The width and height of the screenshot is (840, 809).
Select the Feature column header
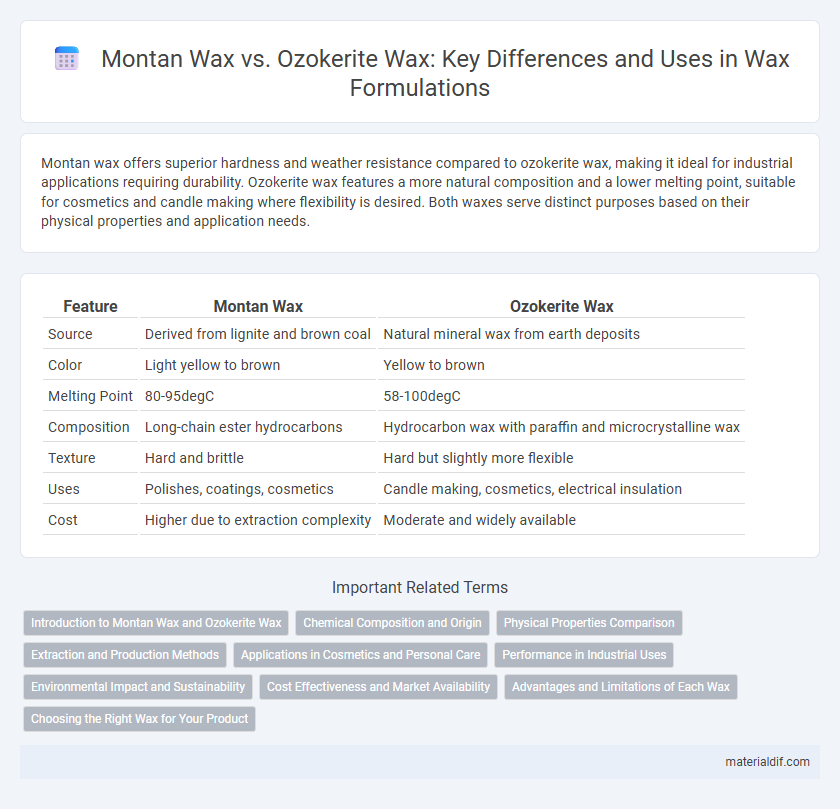pyautogui.click(x=91, y=306)
